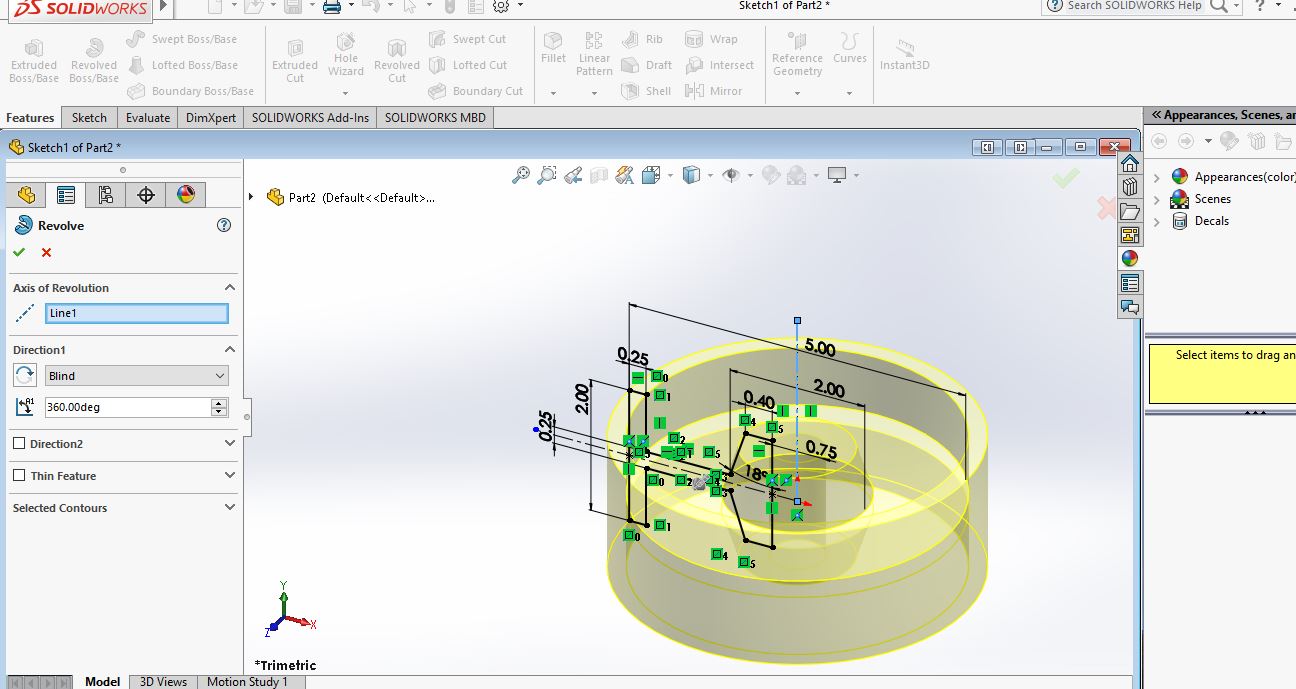Select the Swept Boss/Base tool
The width and height of the screenshot is (1296, 689).
point(182,39)
